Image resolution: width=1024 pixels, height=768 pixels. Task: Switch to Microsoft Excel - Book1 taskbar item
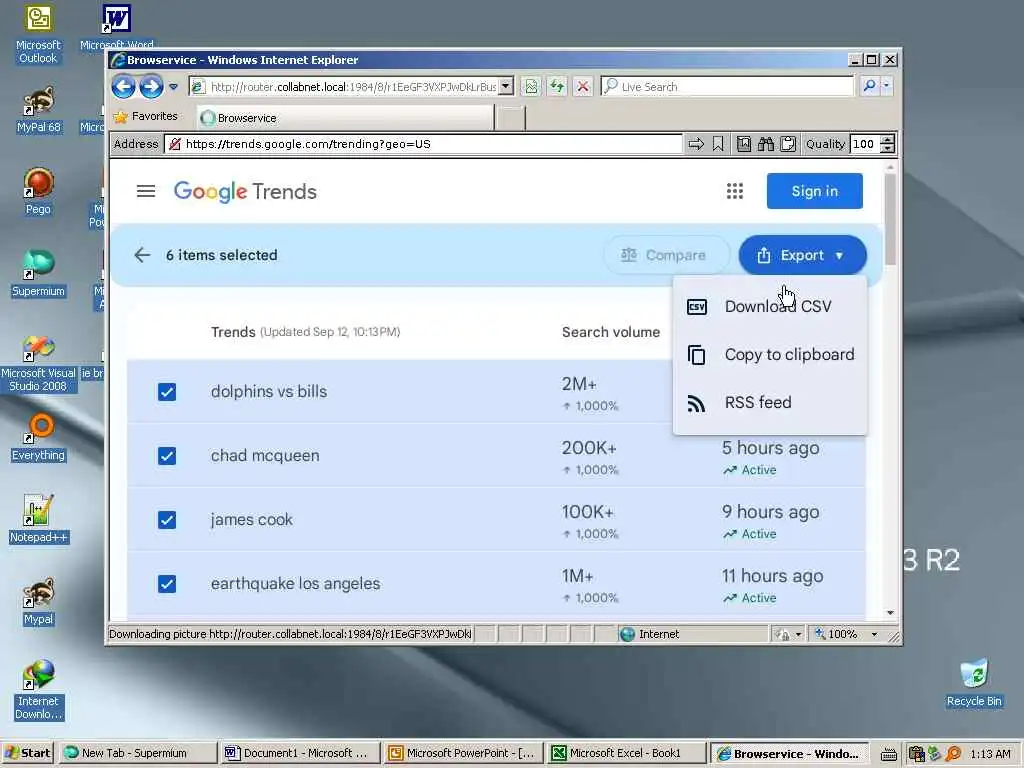tap(626, 753)
